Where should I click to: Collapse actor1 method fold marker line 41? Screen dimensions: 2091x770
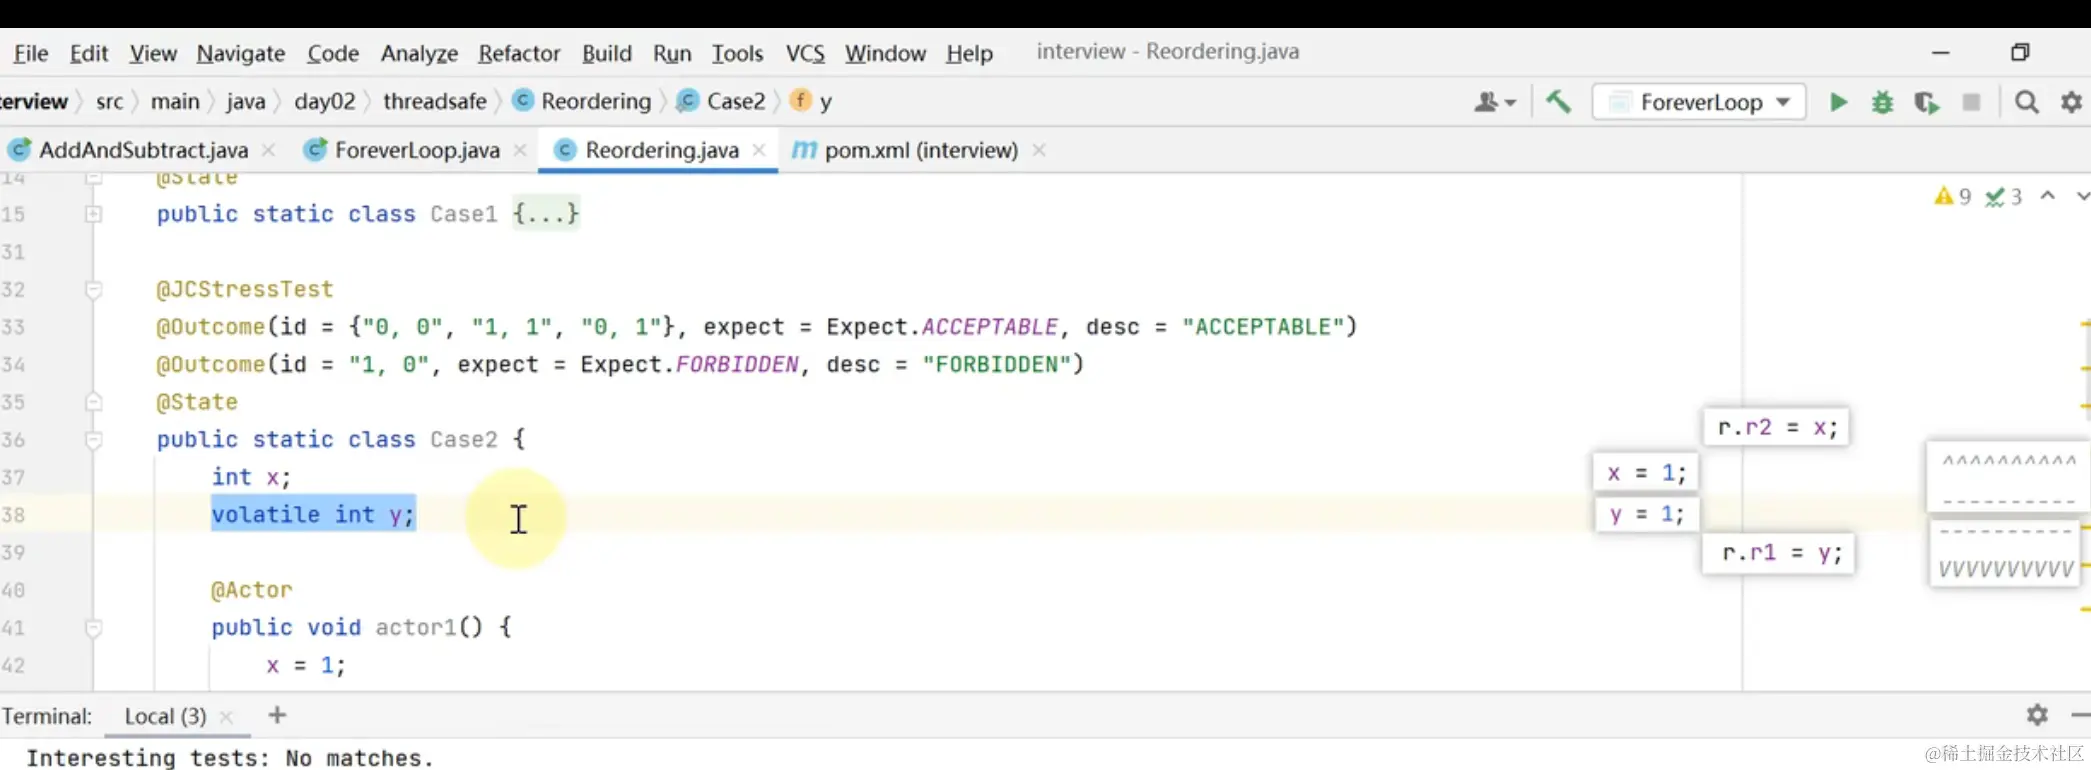(93, 628)
